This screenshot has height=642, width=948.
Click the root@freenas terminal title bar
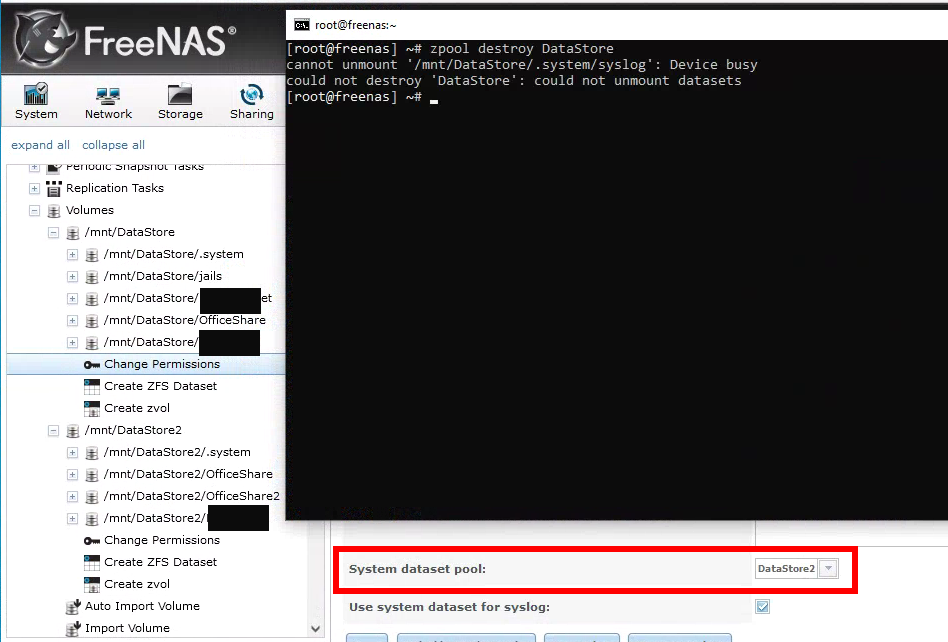coord(617,25)
